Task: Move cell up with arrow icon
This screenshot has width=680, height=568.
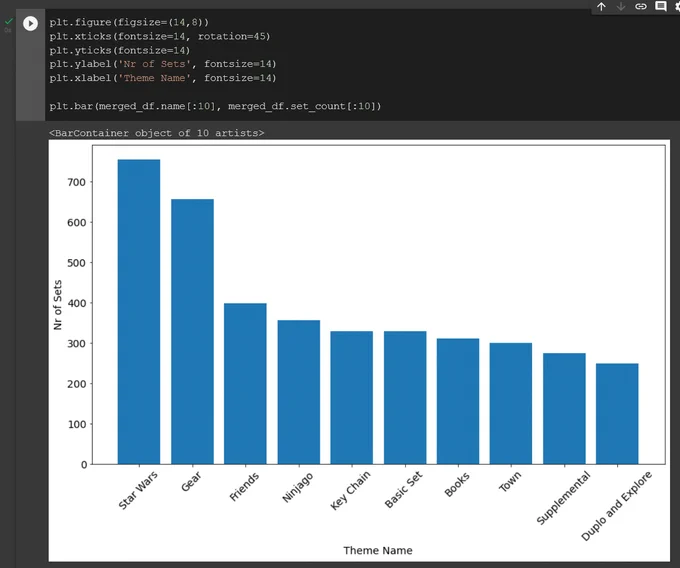Action: point(601,7)
